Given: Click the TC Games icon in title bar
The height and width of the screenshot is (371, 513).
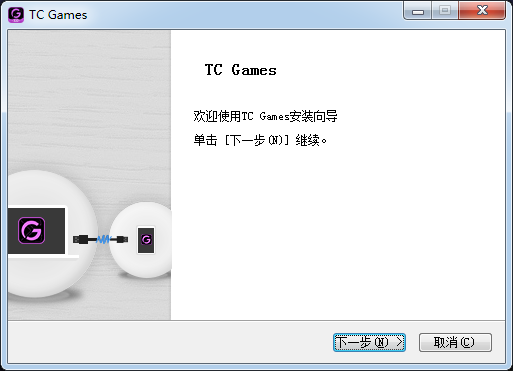Looking at the screenshot, I should click(x=16, y=15).
